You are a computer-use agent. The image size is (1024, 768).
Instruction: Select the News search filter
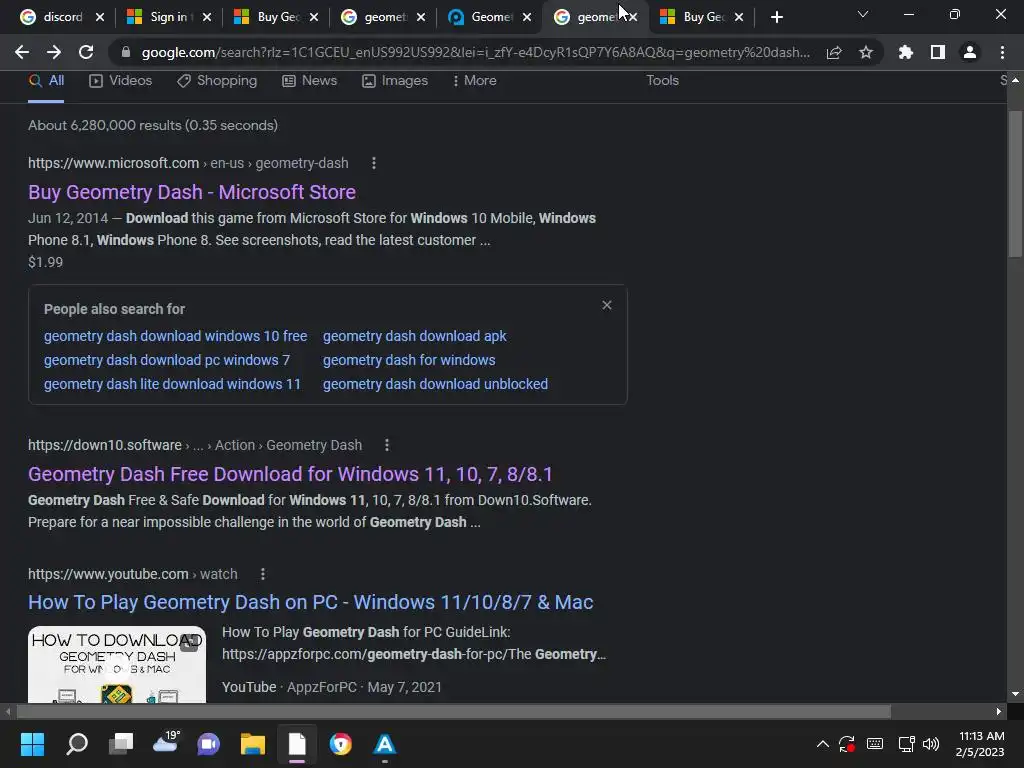pyautogui.click(x=310, y=80)
